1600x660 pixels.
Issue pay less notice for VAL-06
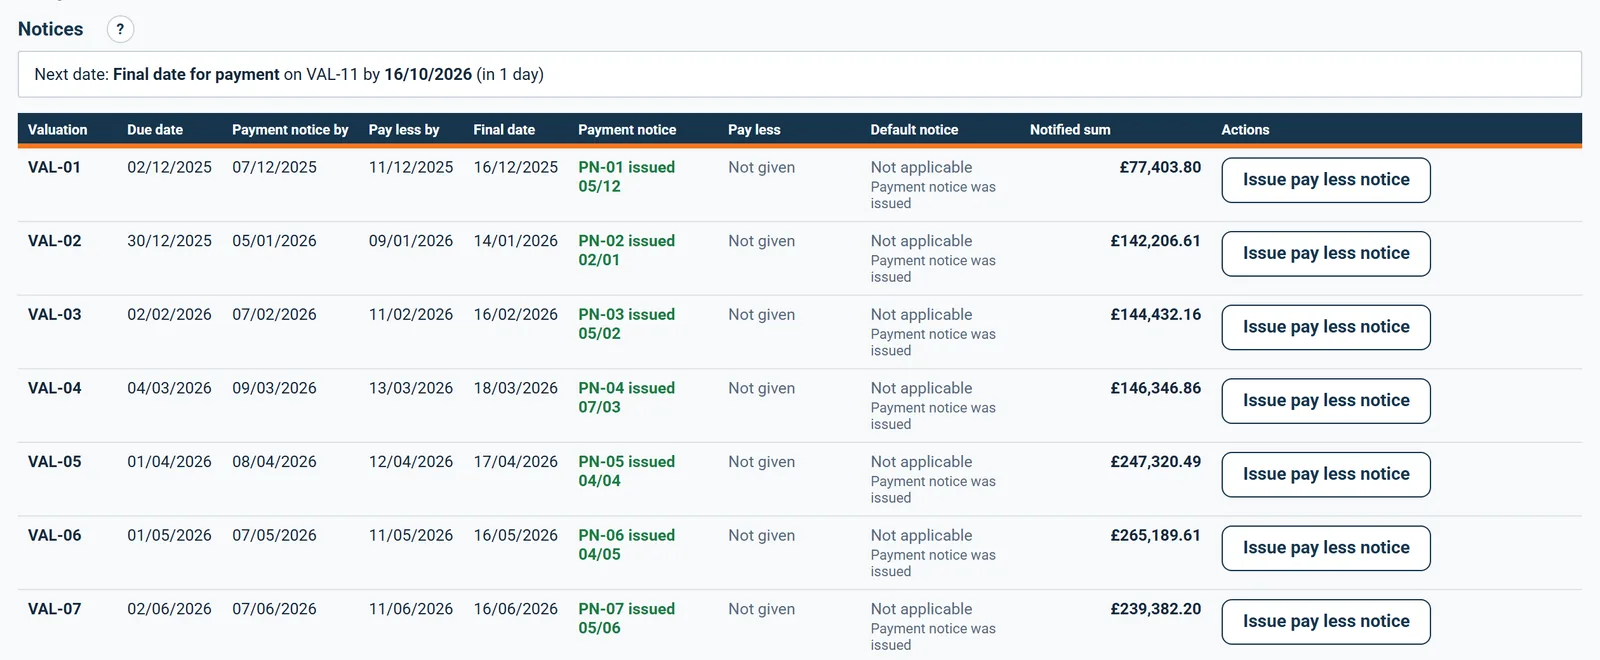click(1326, 548)
